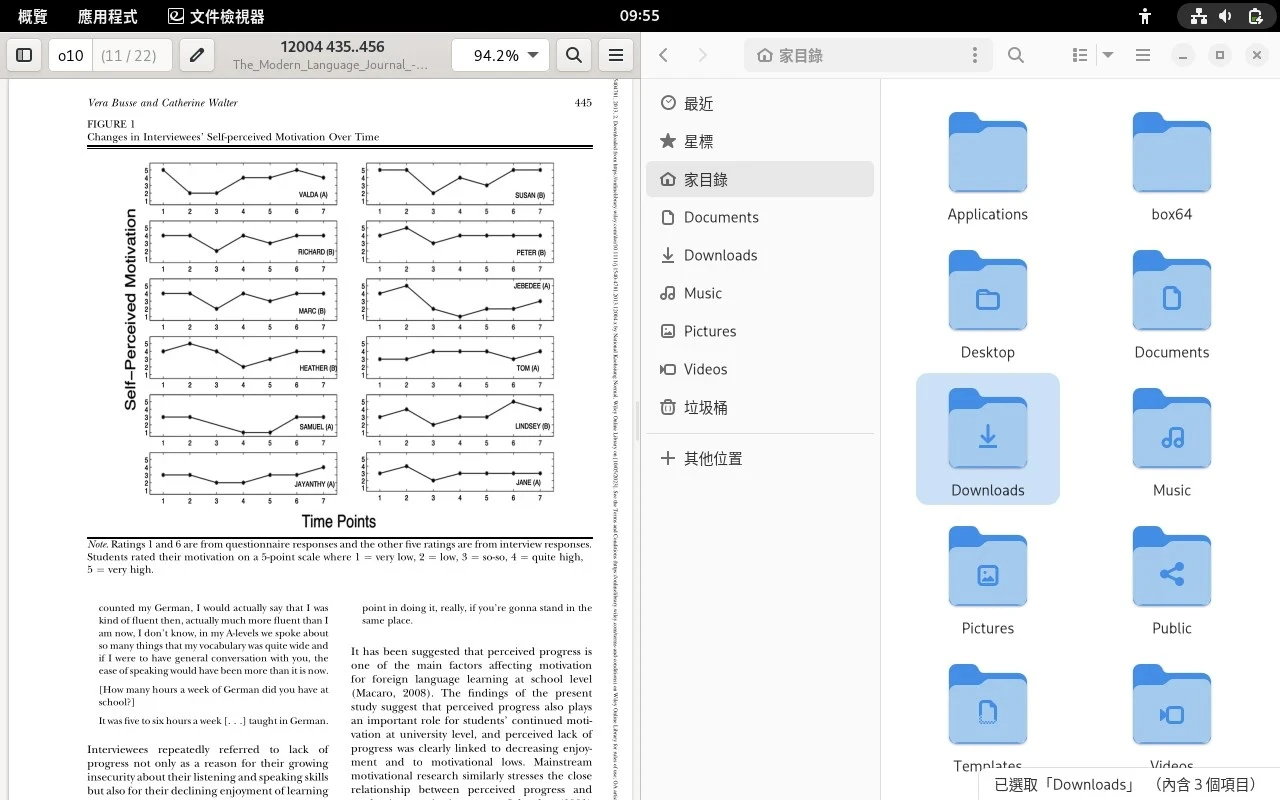The height and width of the screenshot is (800, 1280).
Task: Open document viewer hamburger menu
Action: coord(616,56)
